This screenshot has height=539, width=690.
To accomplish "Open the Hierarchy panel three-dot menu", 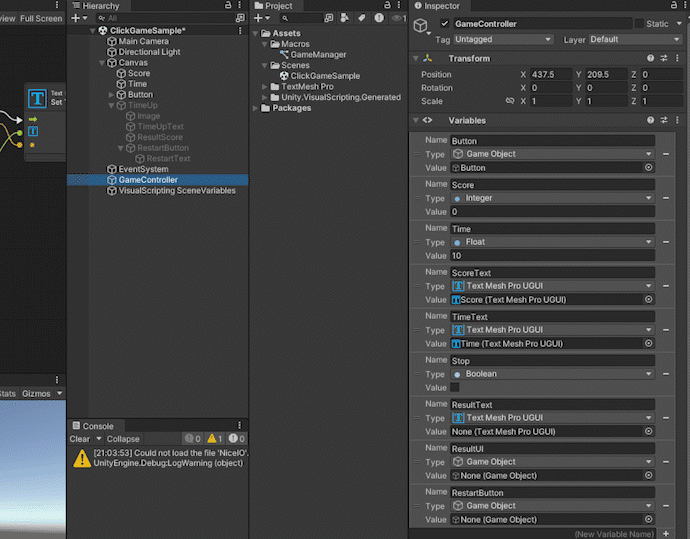I will (x=239, y=5).
